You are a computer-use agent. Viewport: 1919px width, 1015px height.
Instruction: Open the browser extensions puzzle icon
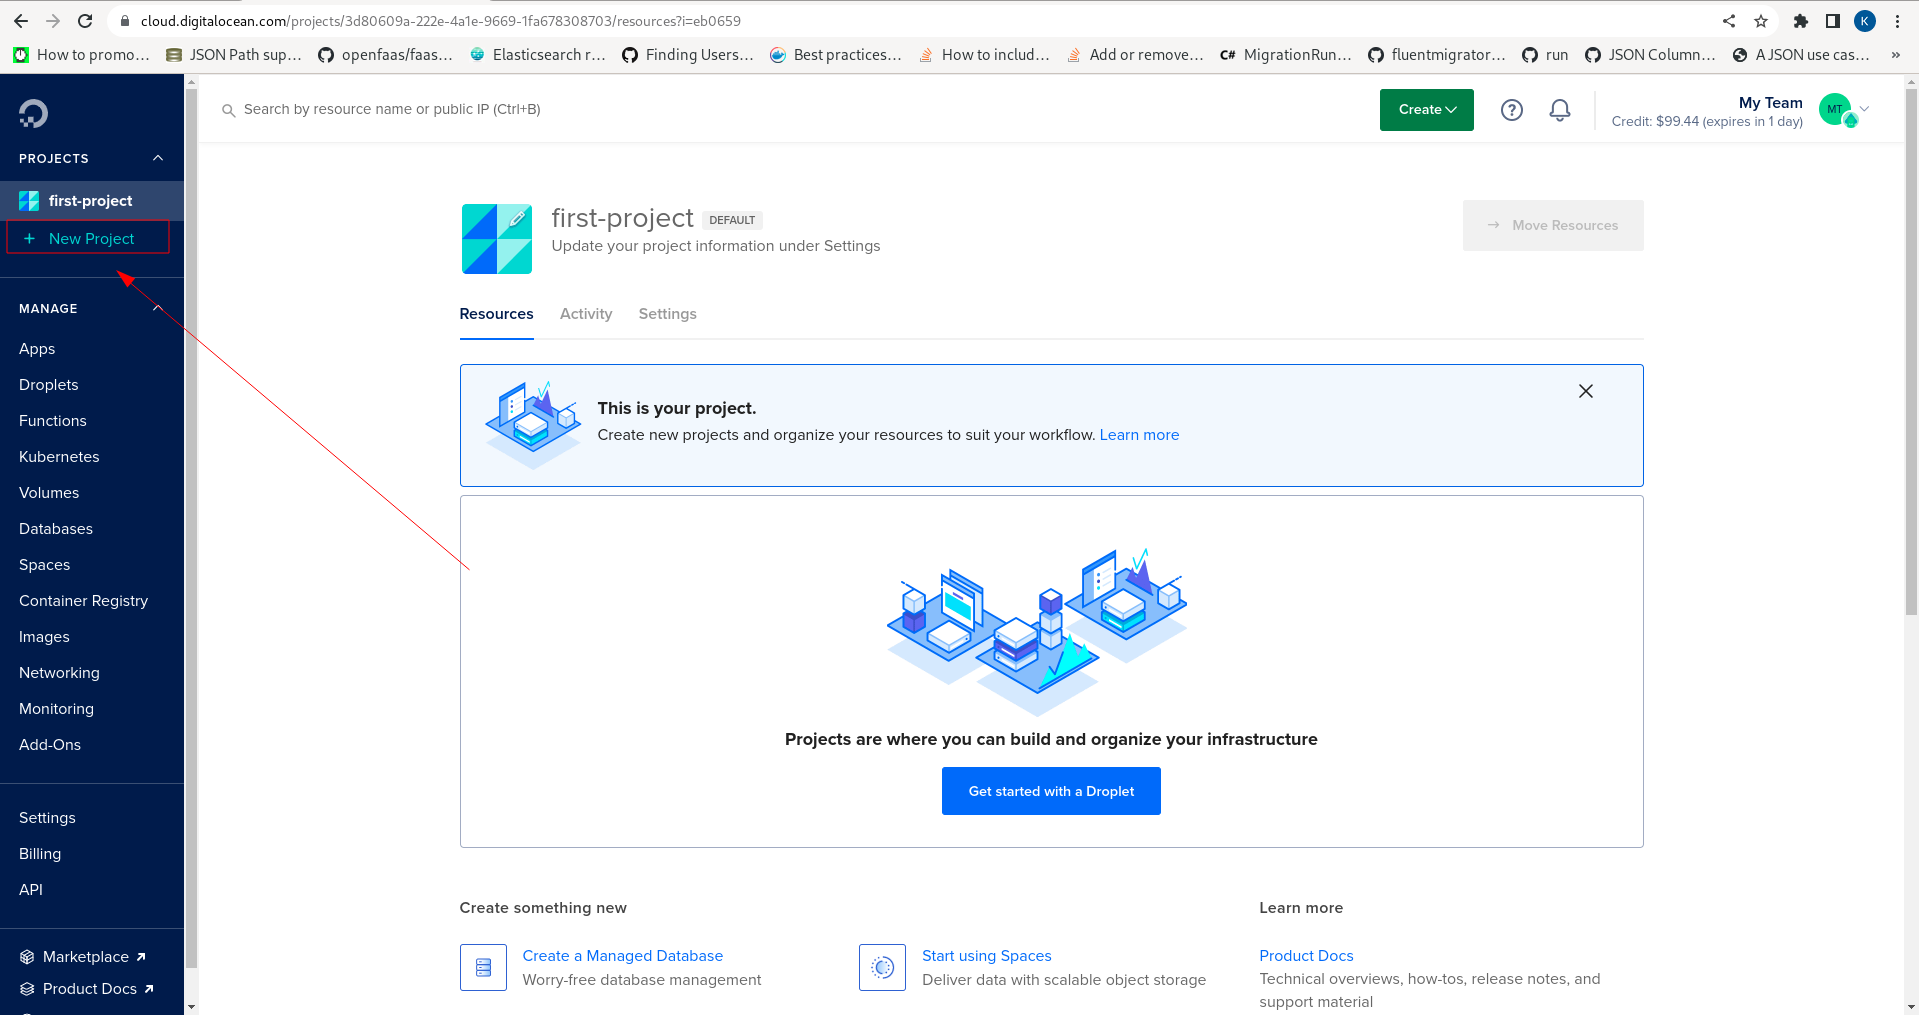(1801, 21)
